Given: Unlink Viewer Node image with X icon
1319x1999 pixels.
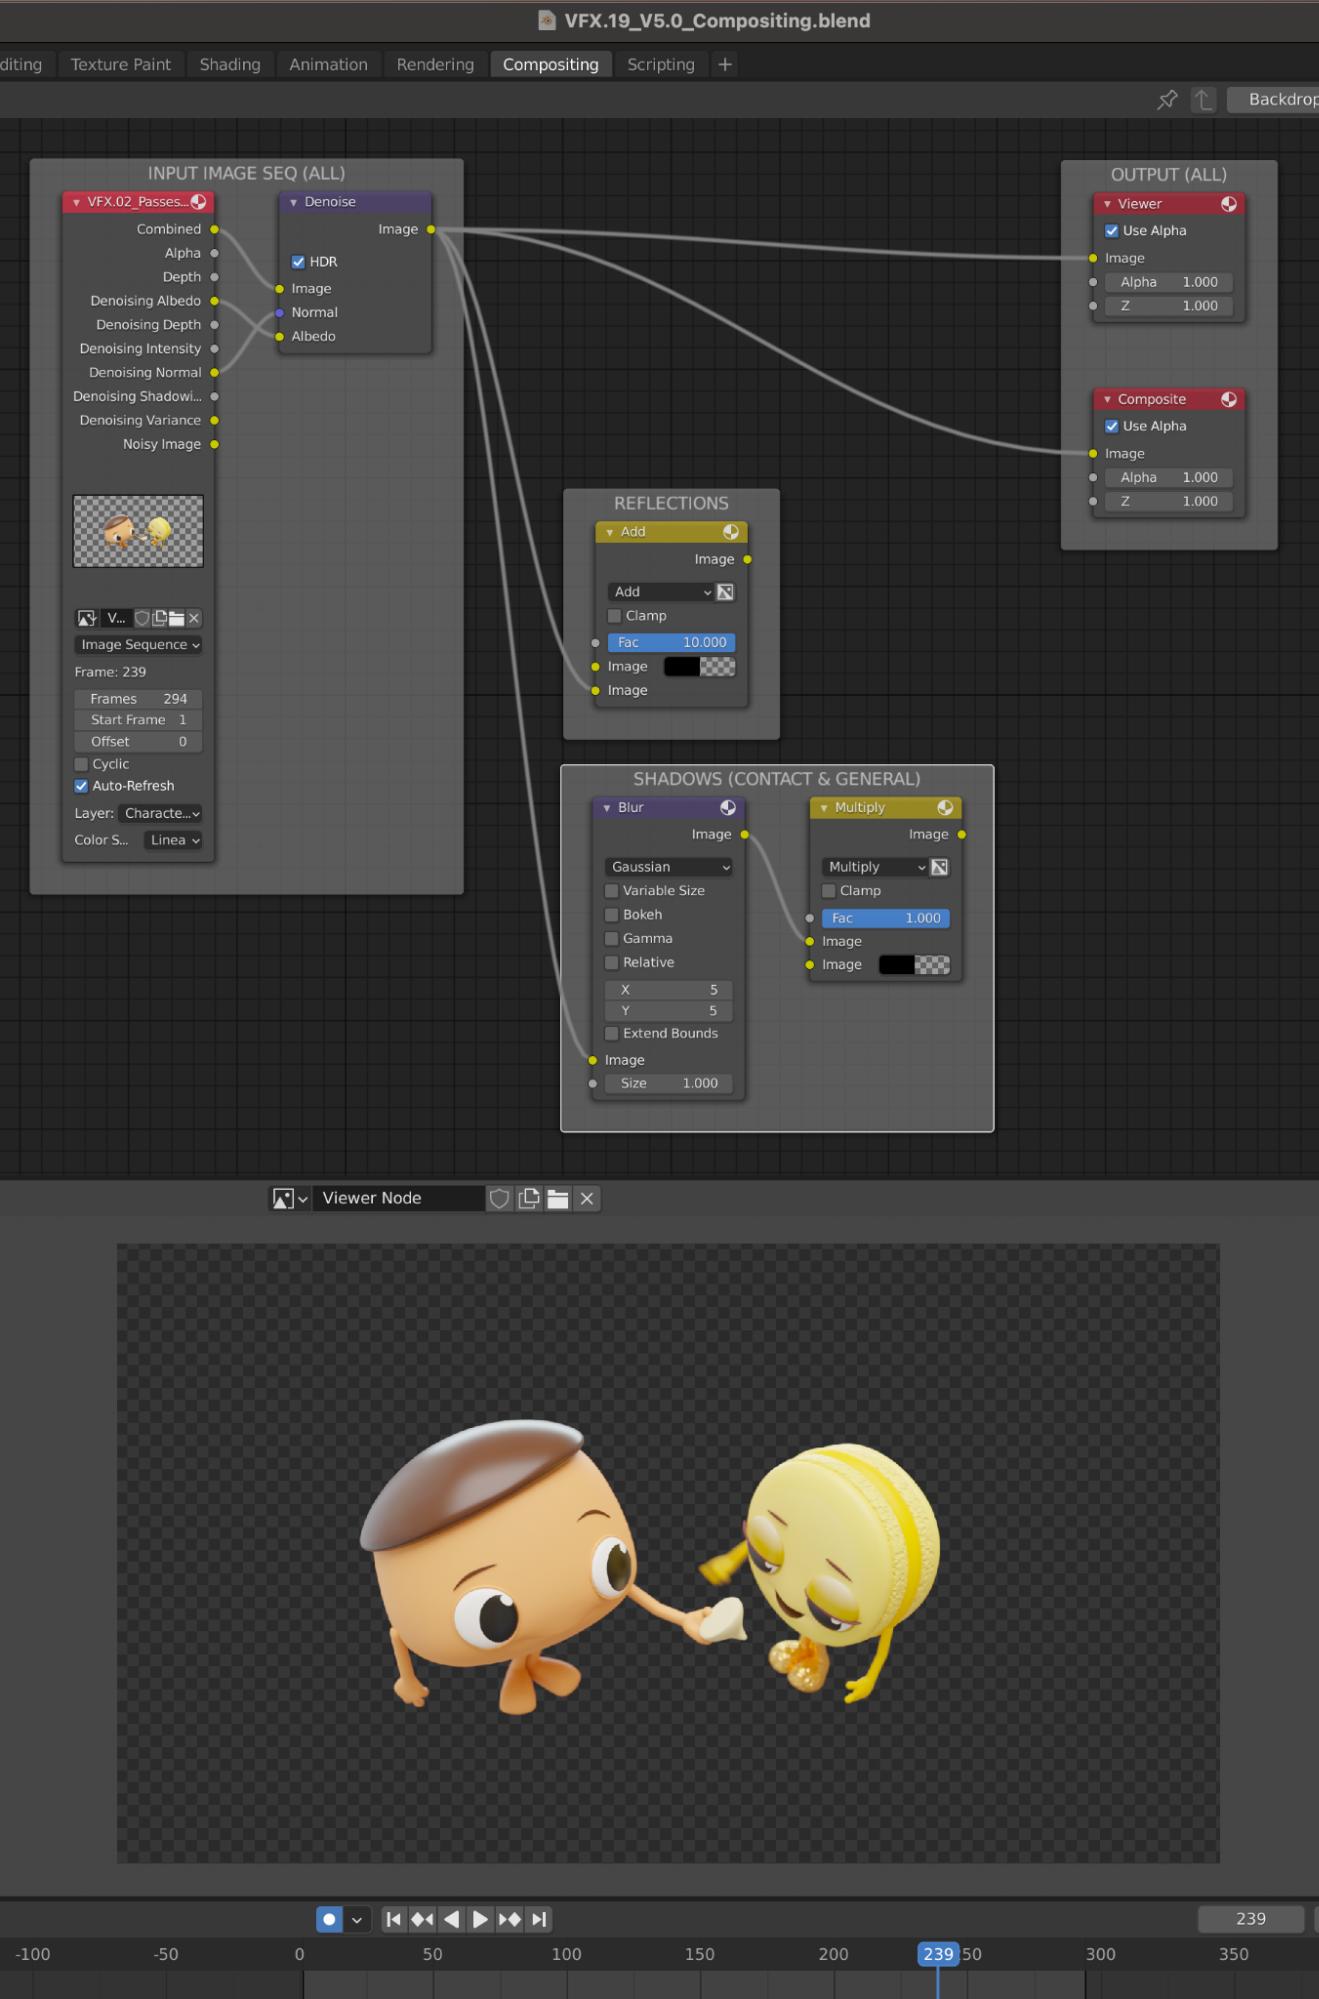Looking at the screenshot, I should pyautogui.click(x=587, y=1198).
